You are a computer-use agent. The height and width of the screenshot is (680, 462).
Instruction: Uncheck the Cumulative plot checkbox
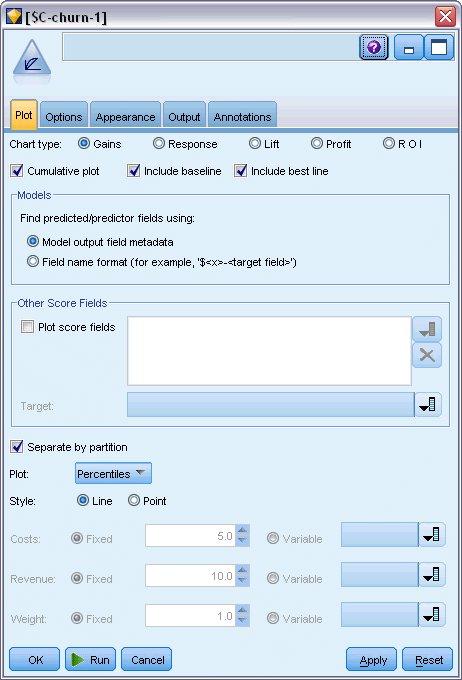(17, 171)
